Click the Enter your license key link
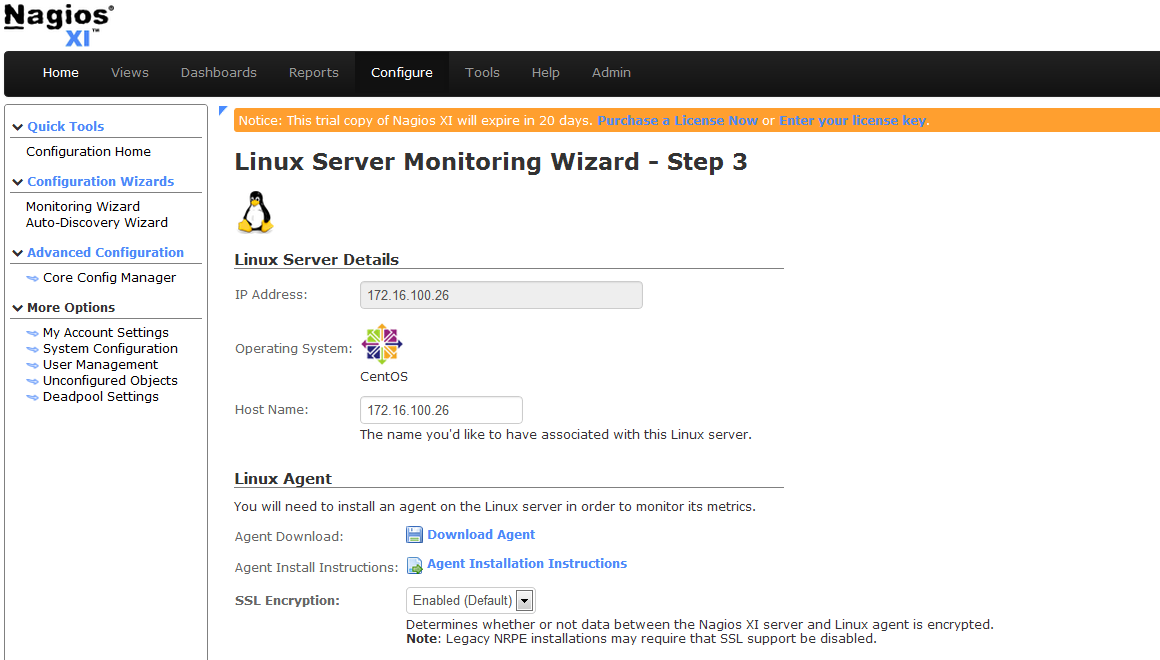 coord(852,121)
